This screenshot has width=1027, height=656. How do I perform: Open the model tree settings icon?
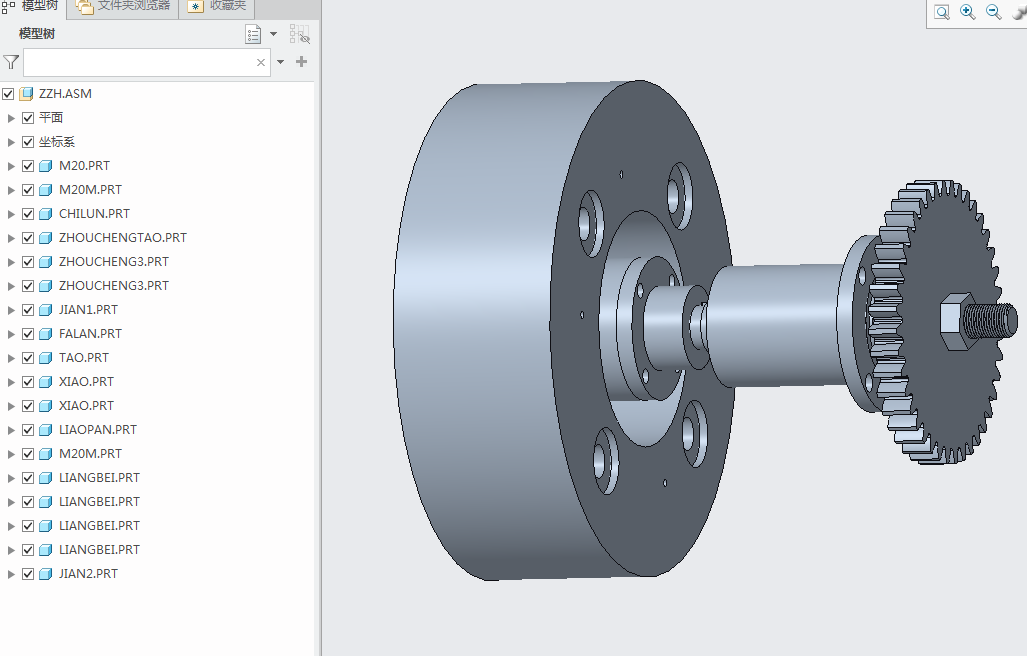(253, 34)
